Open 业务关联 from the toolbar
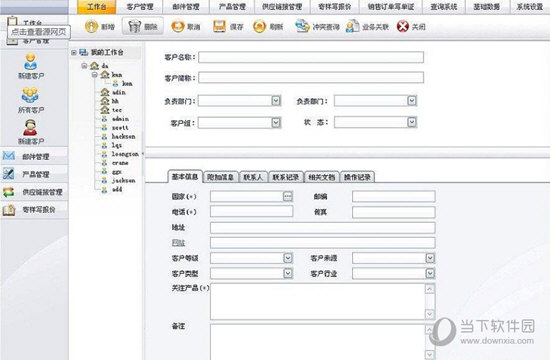The height and width of the screenshot is (360, 550). (x=367, y=27)
